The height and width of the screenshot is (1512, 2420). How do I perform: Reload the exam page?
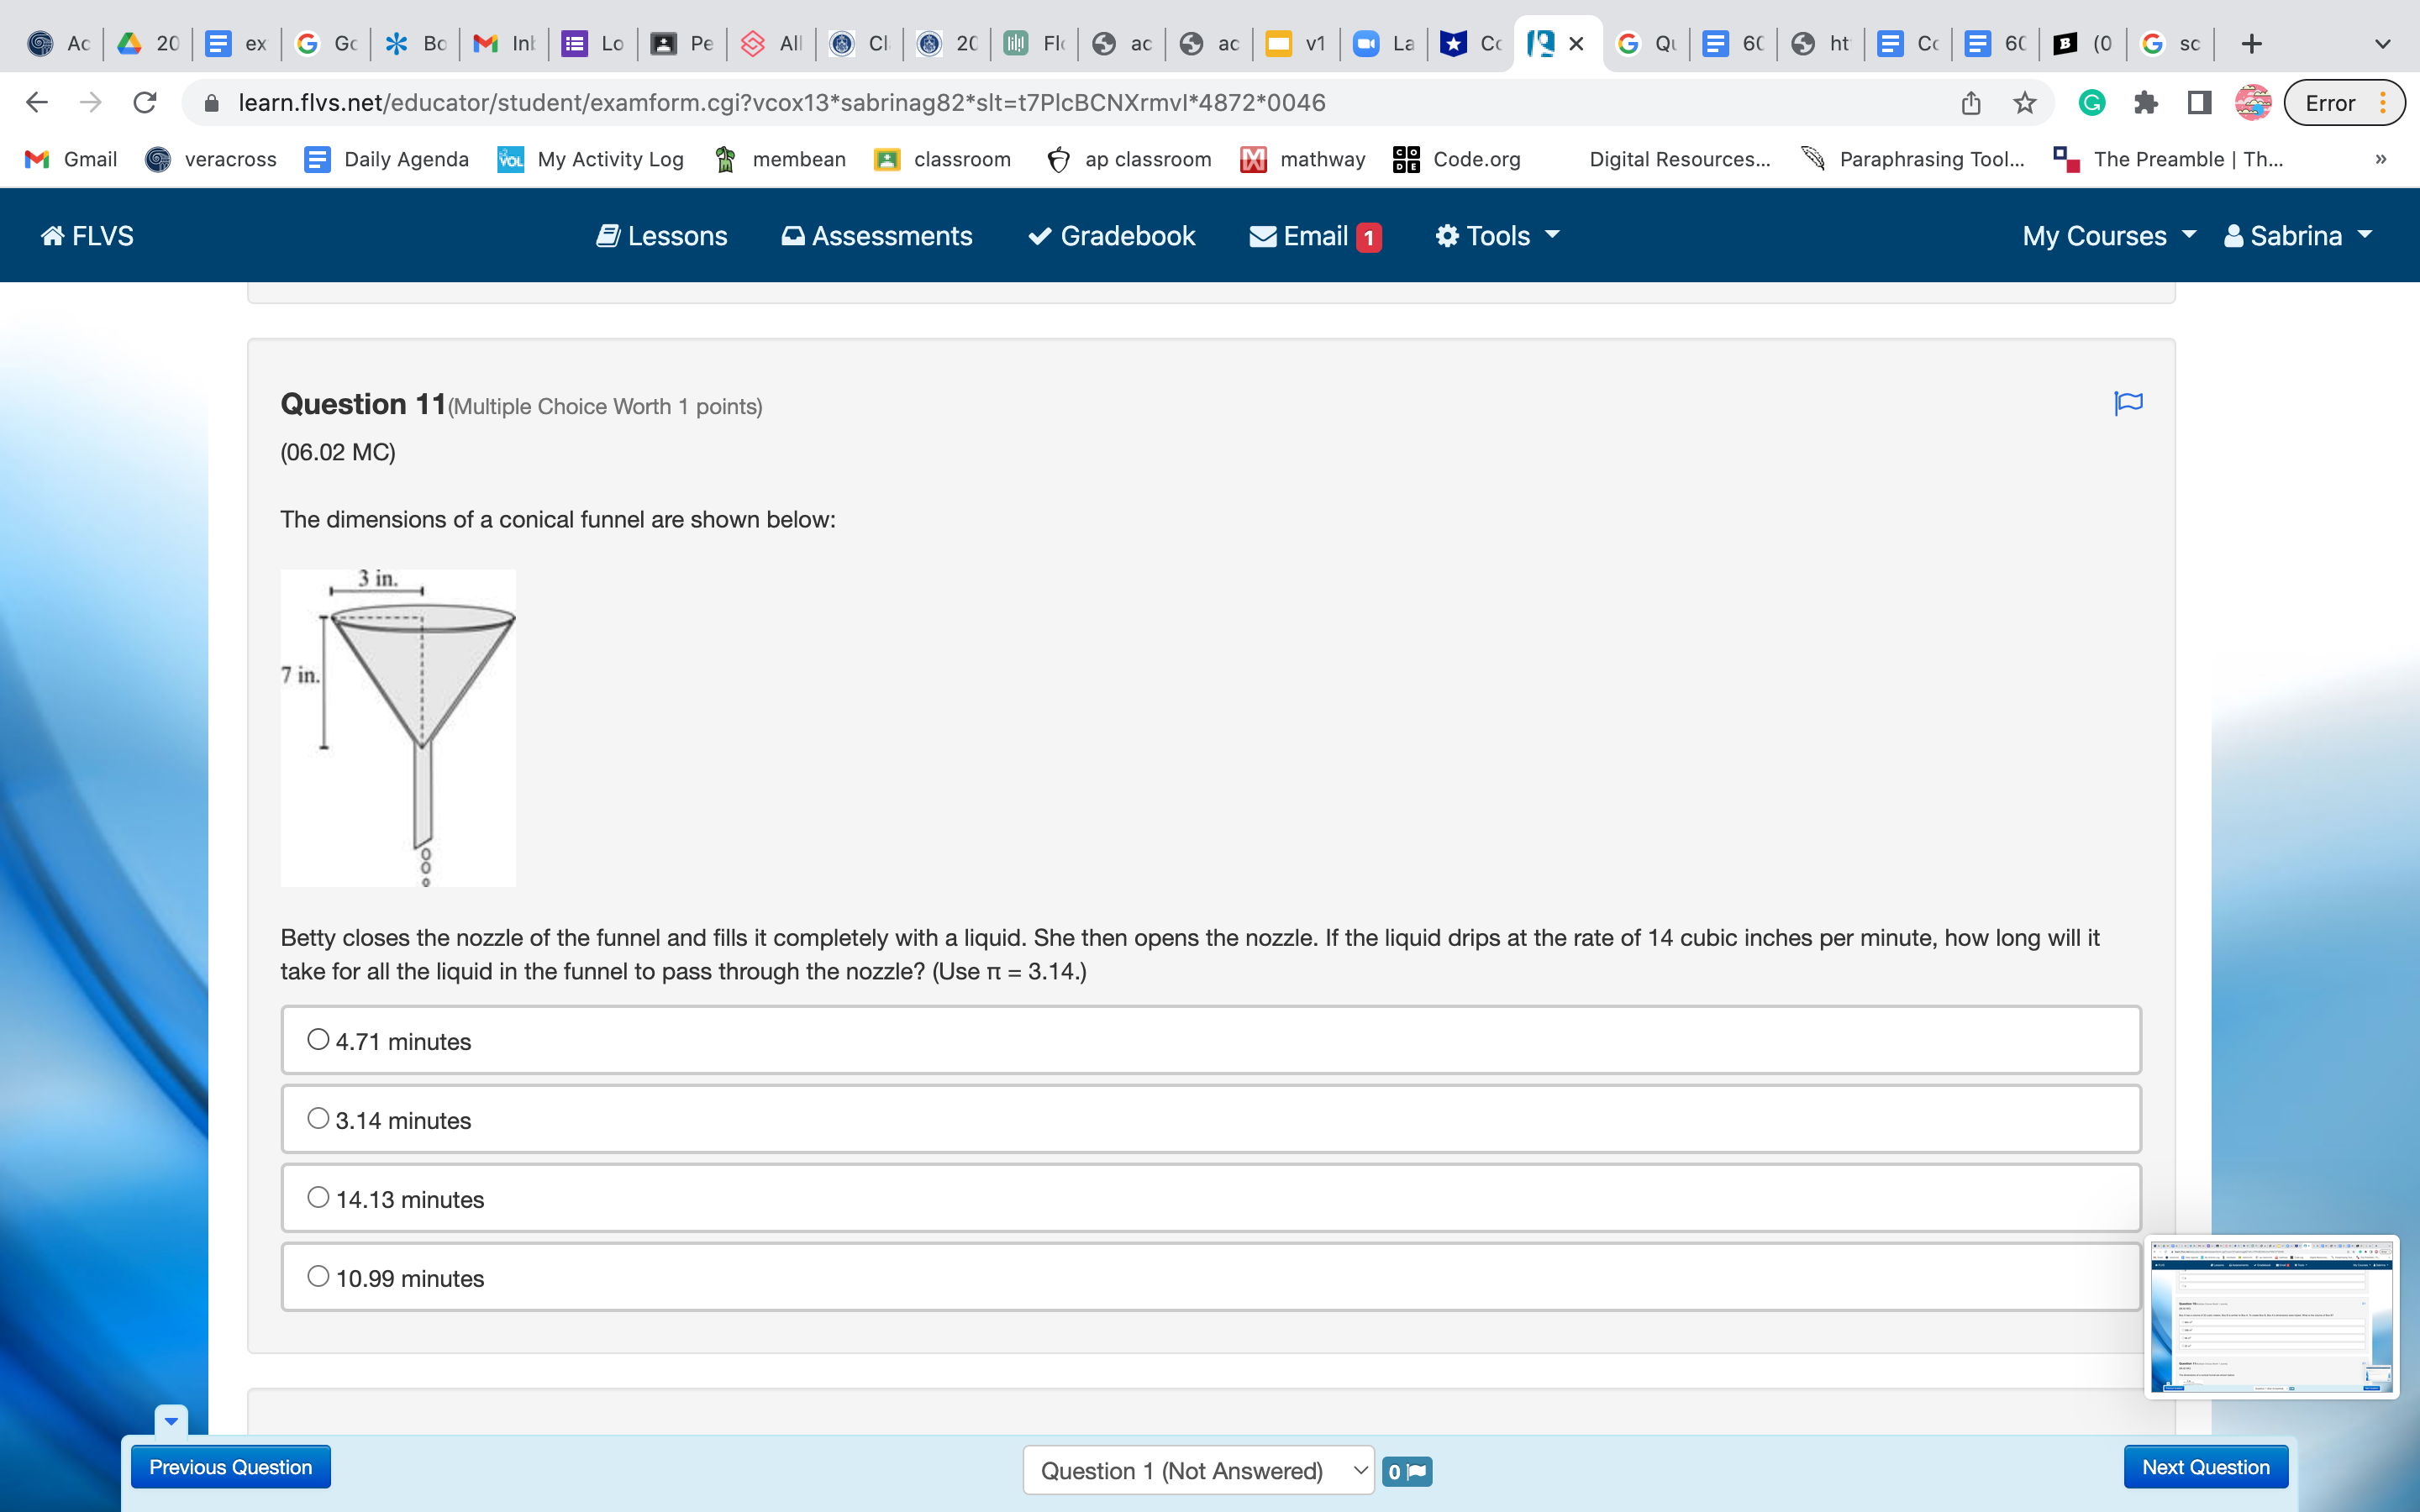coord(145,103)
